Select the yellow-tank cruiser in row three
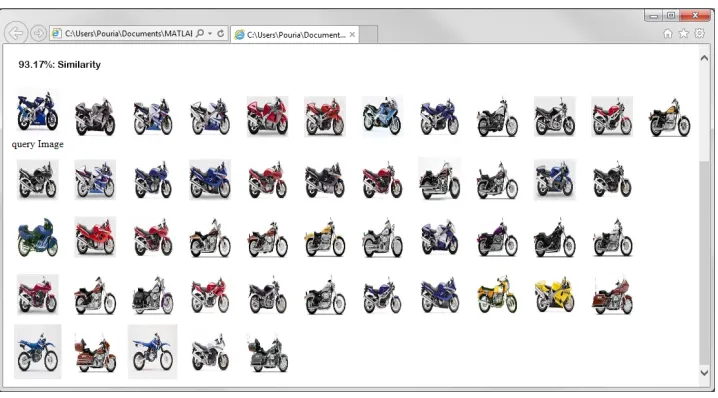 (x=325, y=238)
